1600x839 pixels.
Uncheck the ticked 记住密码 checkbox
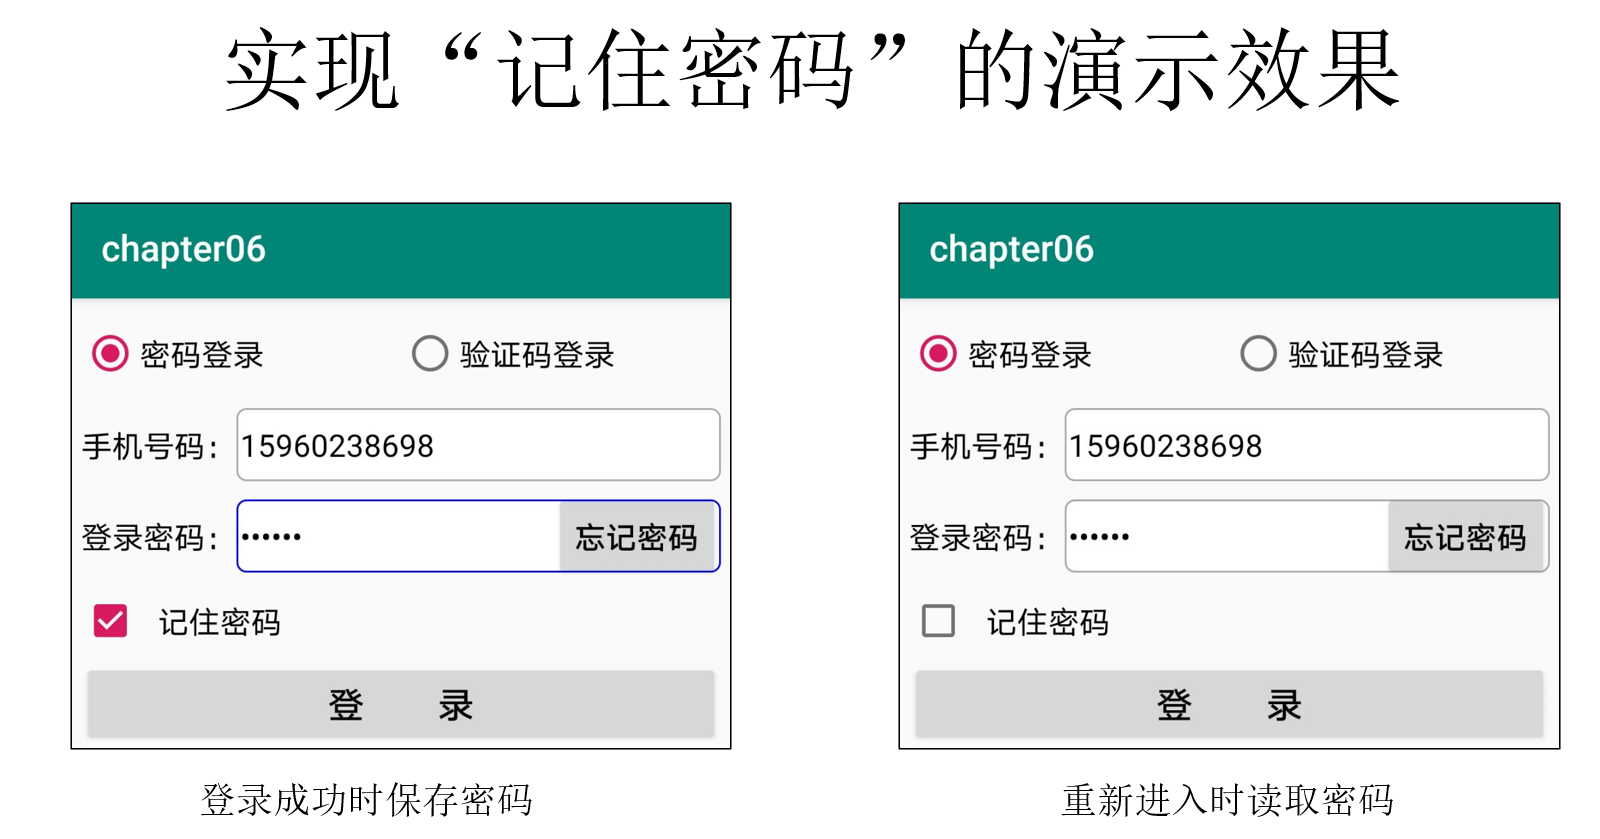(110, 621)
